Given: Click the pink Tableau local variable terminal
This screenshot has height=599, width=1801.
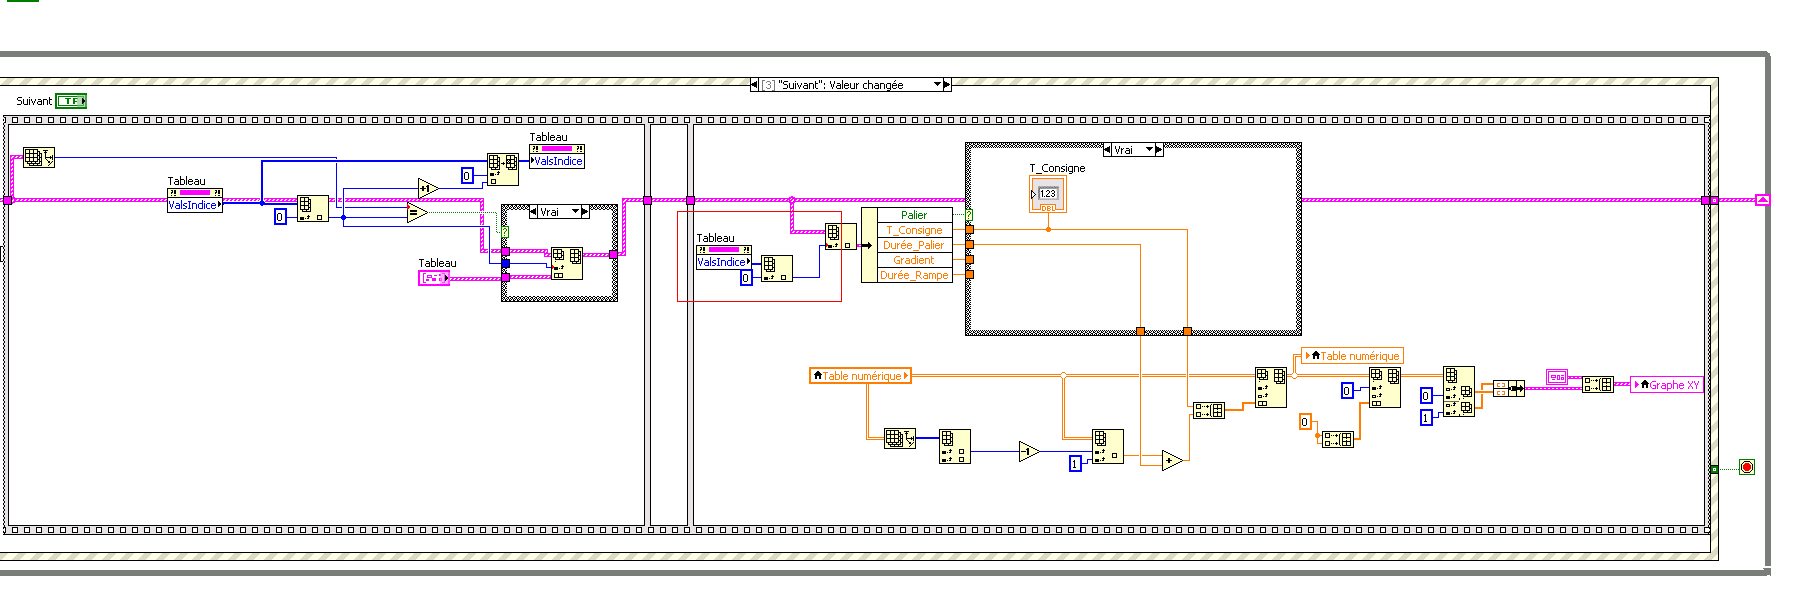Looking at the screenshot, I should tap(434, 278).
